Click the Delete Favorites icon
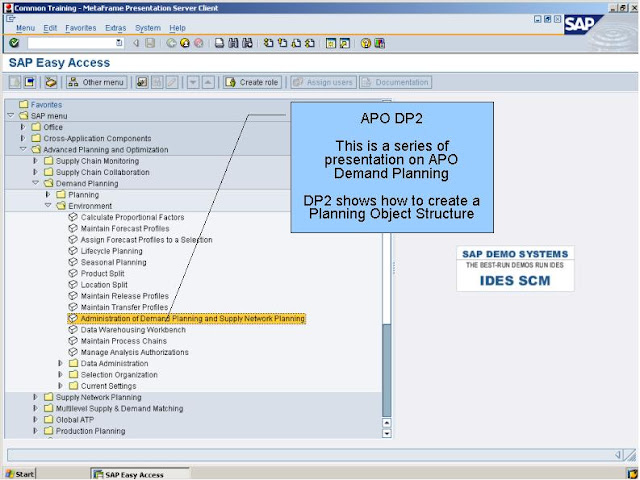This screenshot has height=480, width=640. point(157,82)
